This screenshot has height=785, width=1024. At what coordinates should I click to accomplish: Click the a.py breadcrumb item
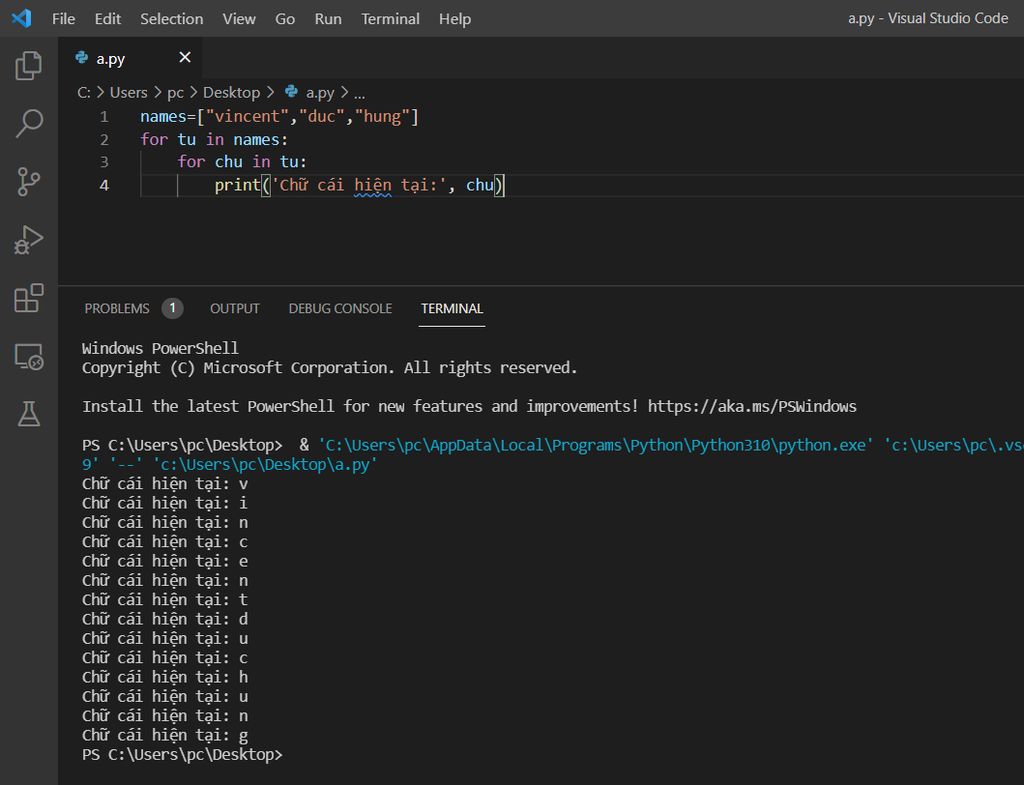(320, 92)
